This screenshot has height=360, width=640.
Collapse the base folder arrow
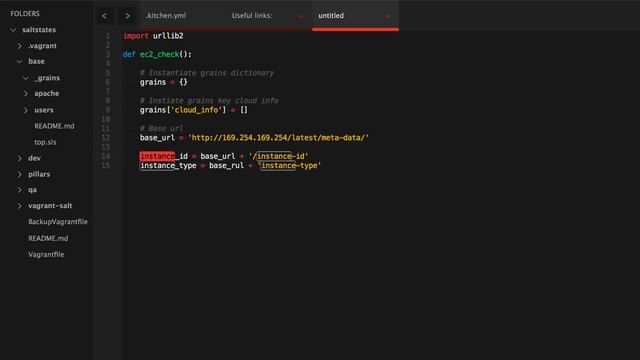[x=20, y=62]
